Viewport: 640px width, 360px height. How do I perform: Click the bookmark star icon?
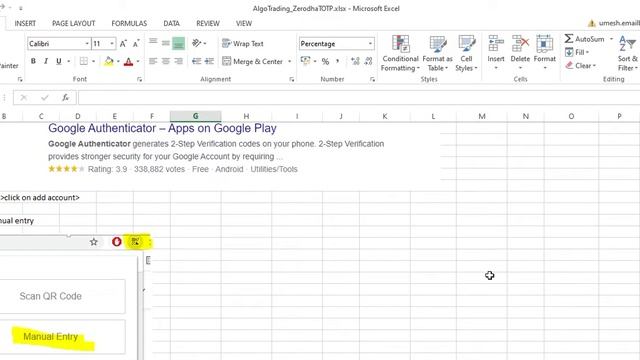[x=93, y=242]
